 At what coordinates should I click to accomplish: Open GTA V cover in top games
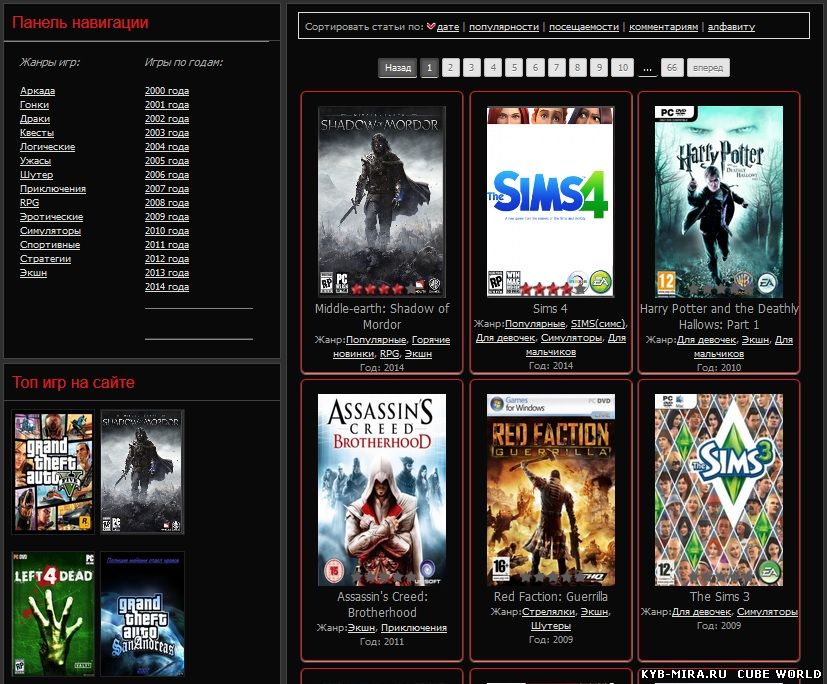53,472
